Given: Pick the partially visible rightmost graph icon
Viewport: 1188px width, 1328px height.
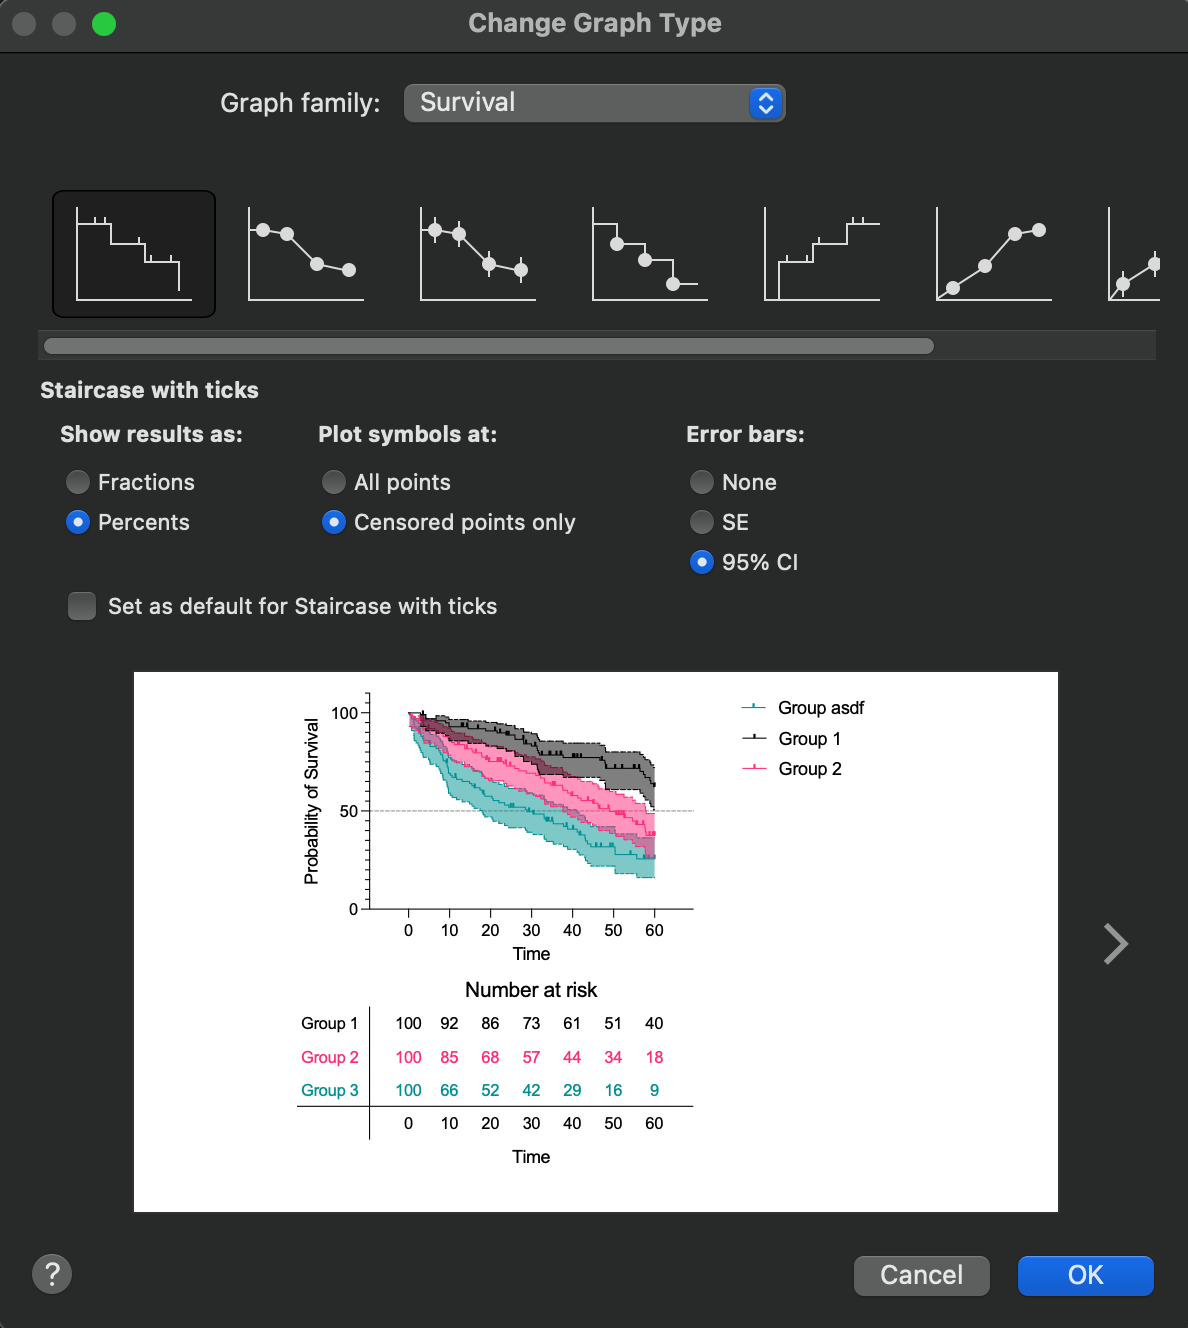Looking at the screenshot, I should tap(1135, 254).
